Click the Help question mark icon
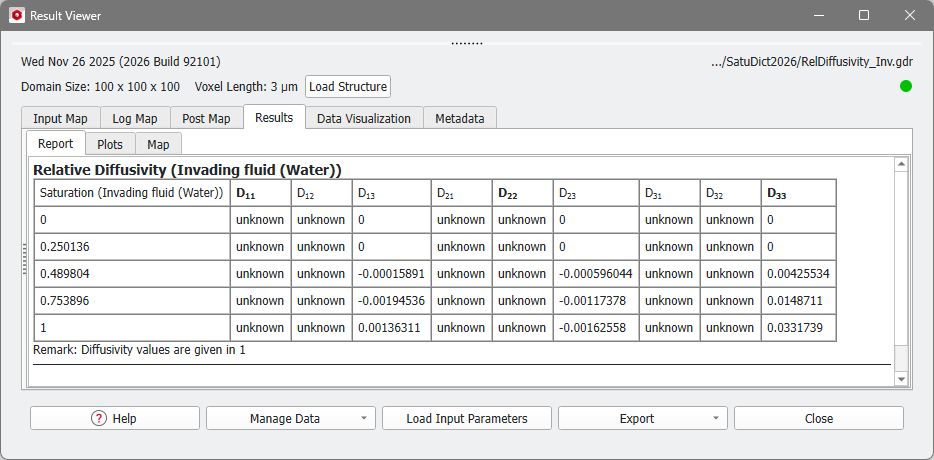Viewport: 934px width, 460px height. coord(98,418)
